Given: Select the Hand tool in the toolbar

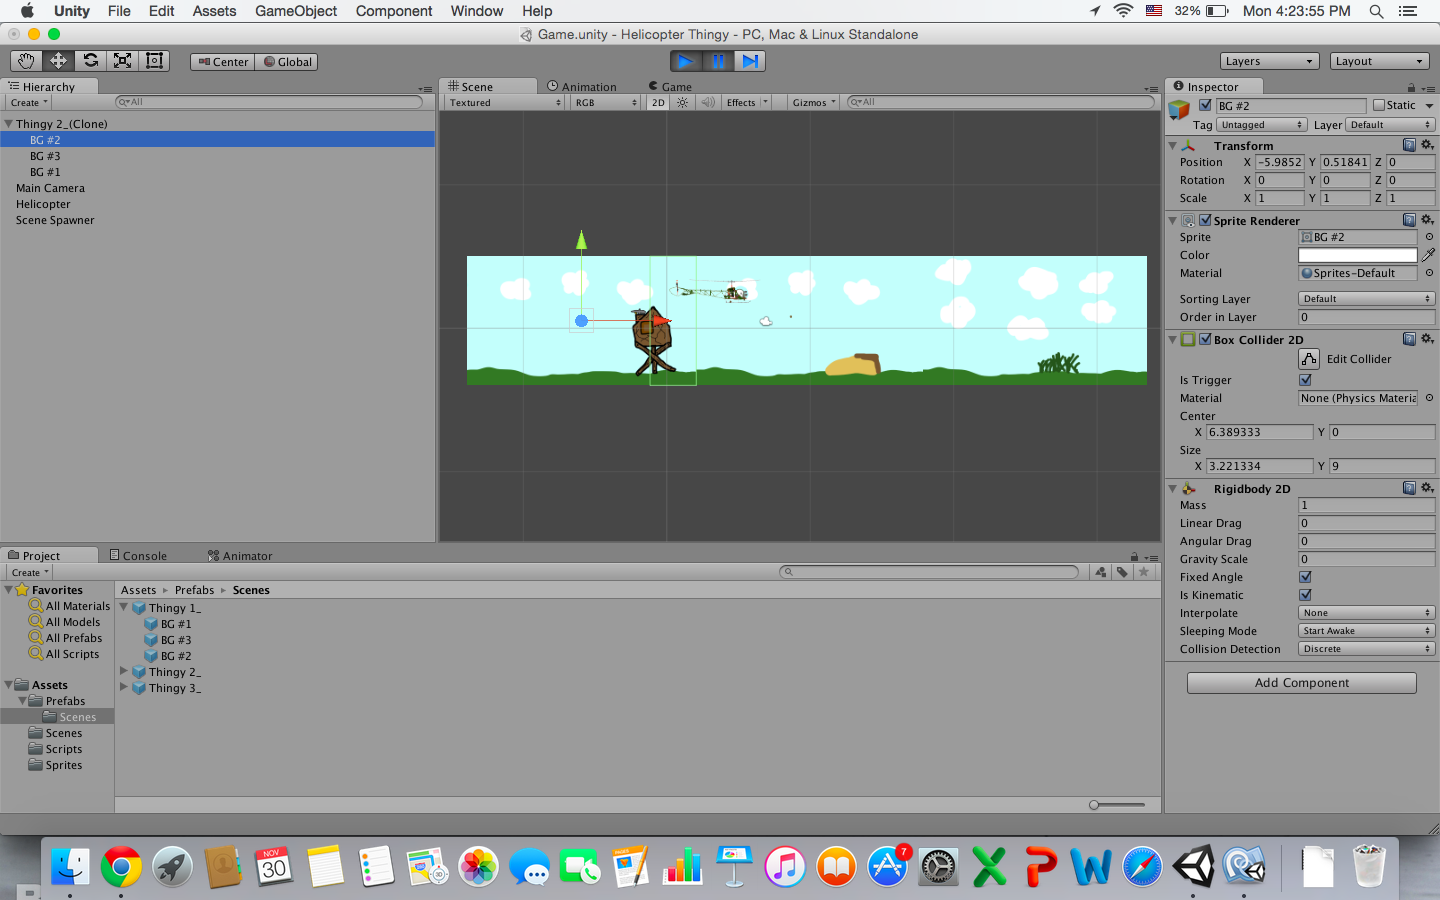Looking at the screenshot, I should (x=26, y=61).
